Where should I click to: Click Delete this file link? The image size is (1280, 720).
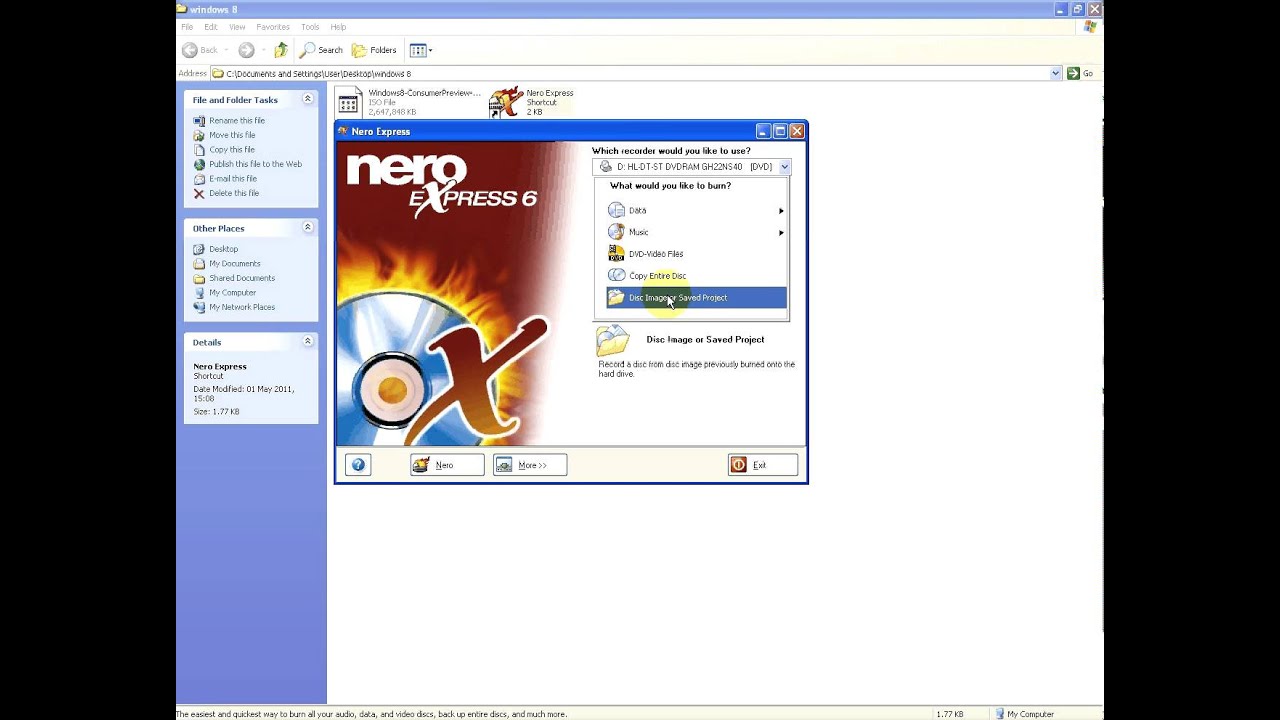pyautogui.click(x=234, y=193)
